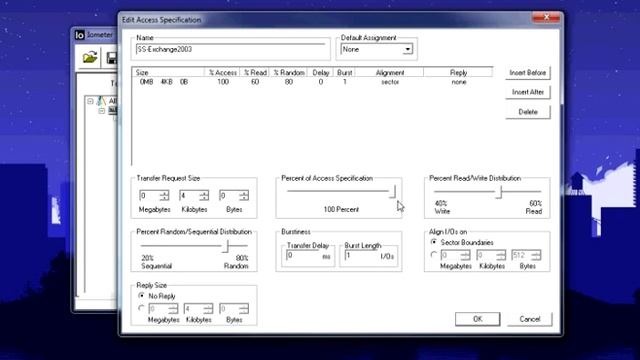640x360 pixels.
Task: Click Transfer Request Size Megabytes field
Action: coord(149,196)
